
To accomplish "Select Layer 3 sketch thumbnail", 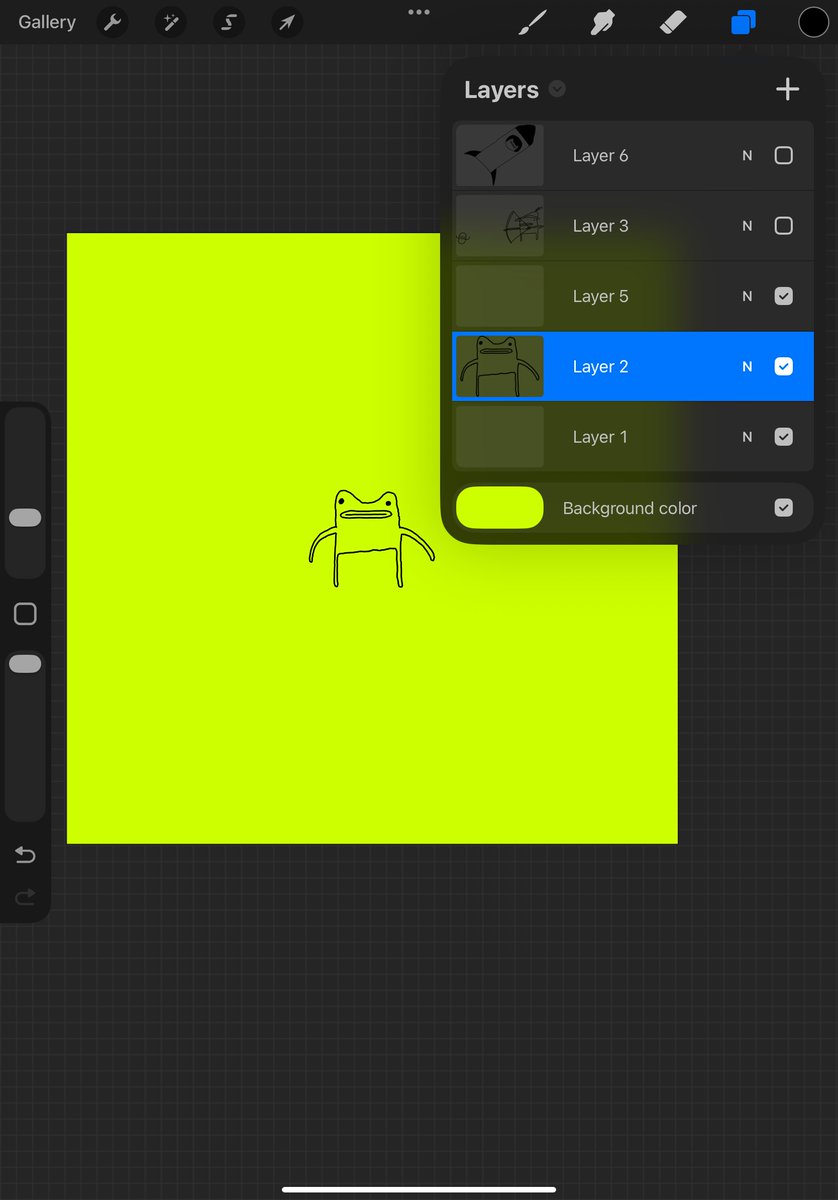I will pos(500,226).
